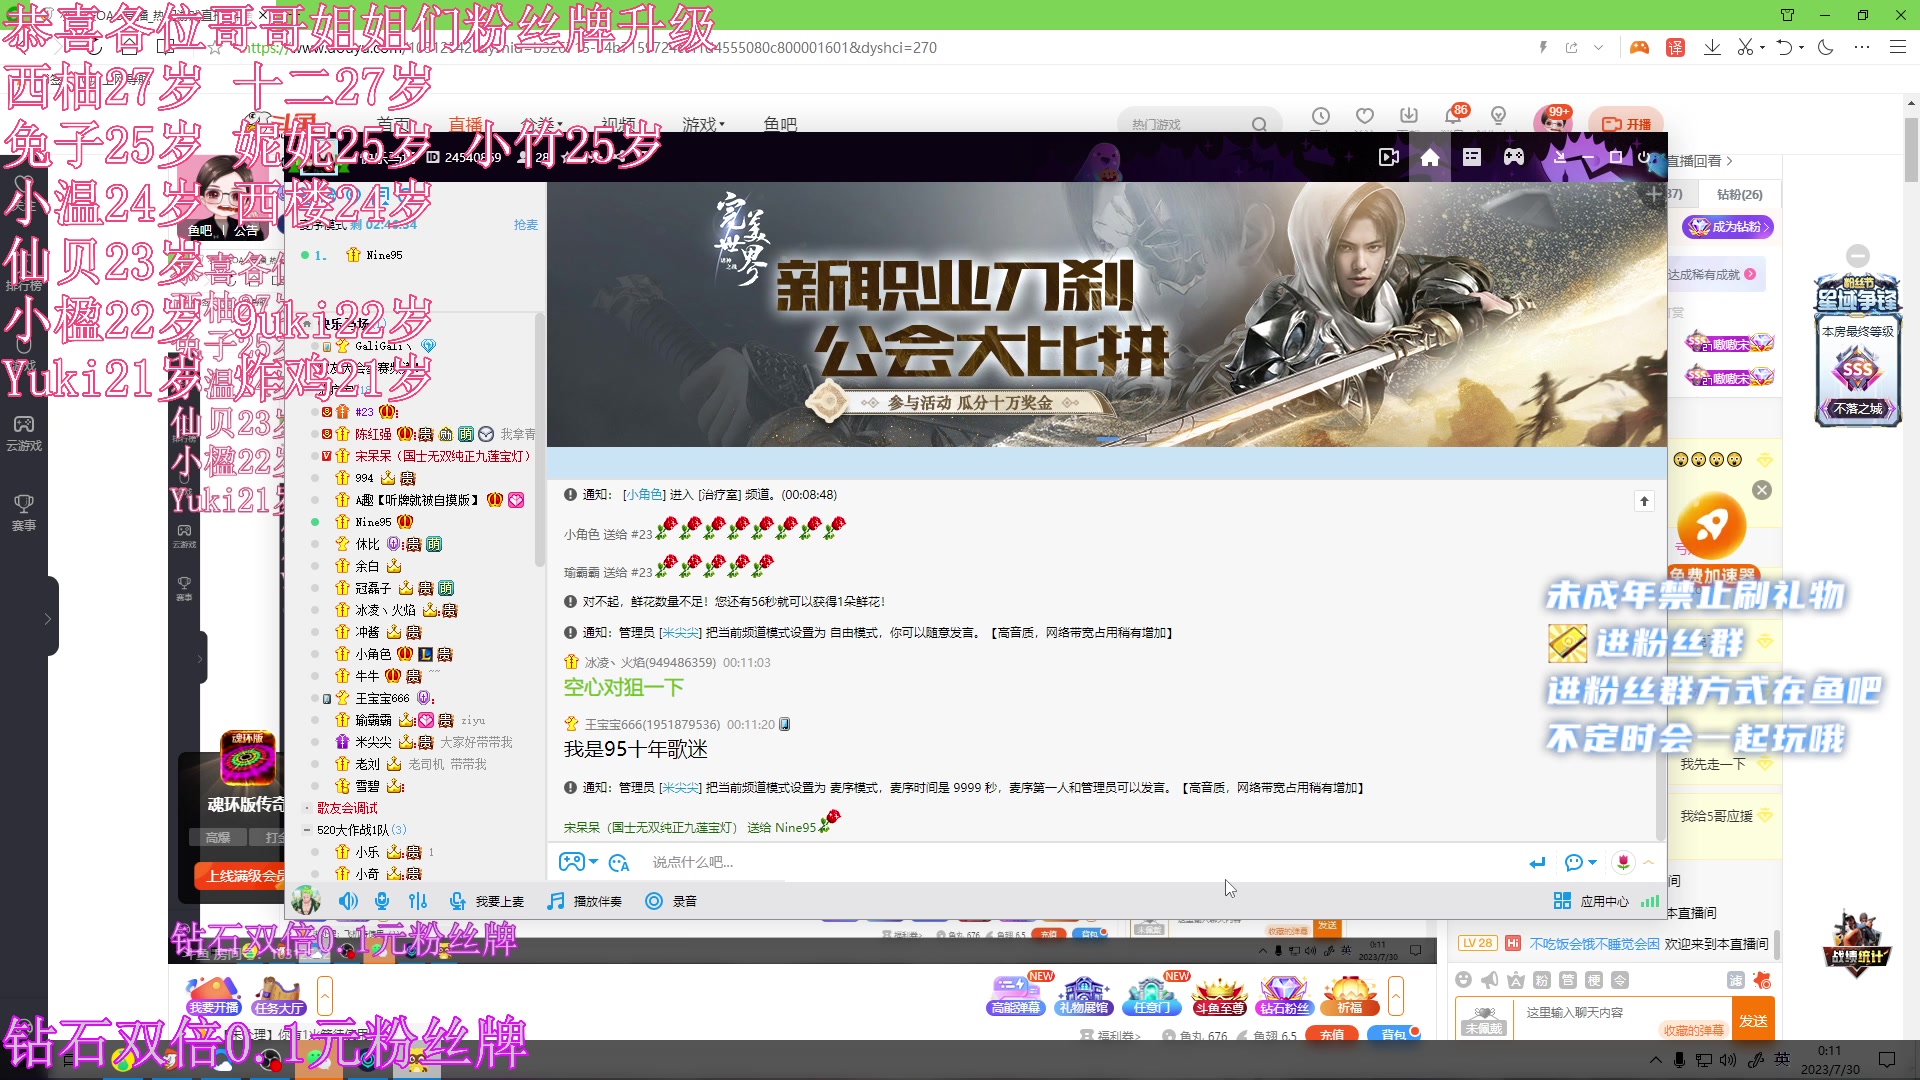Open notifications bell with 86 badge
Viewport: 1920px width, 1080px height.
[x=1453, y=117]
